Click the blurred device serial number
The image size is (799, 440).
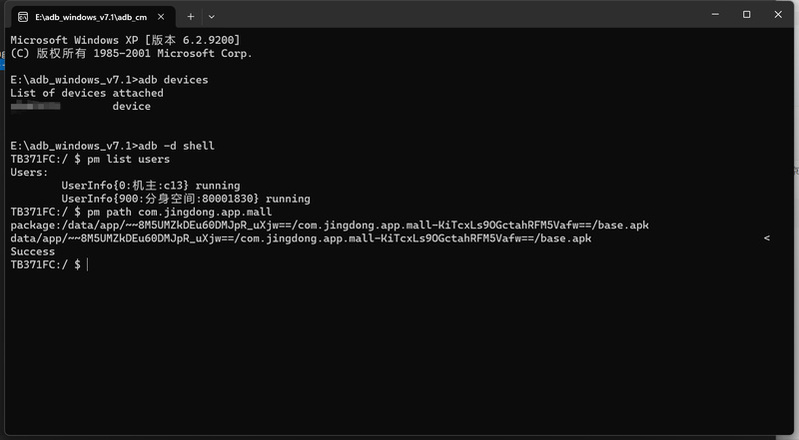coord(35,106)
